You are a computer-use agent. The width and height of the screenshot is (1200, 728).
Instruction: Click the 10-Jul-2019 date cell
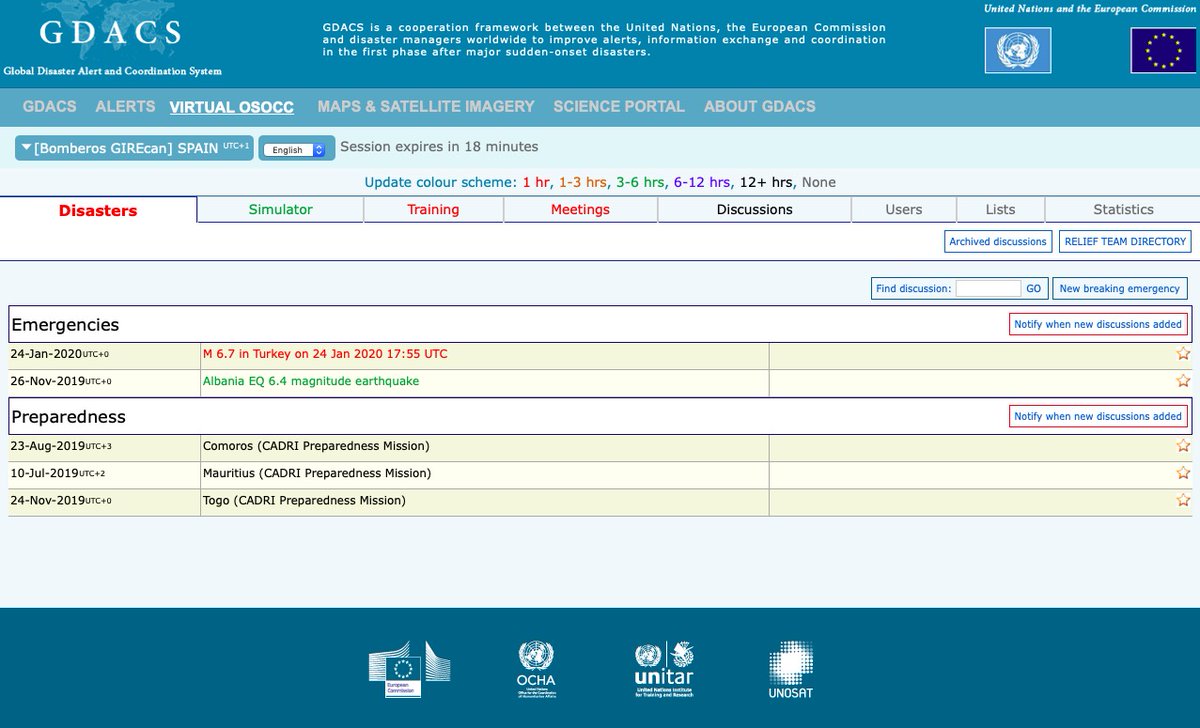pyautogui.click(x=104, y=473)
